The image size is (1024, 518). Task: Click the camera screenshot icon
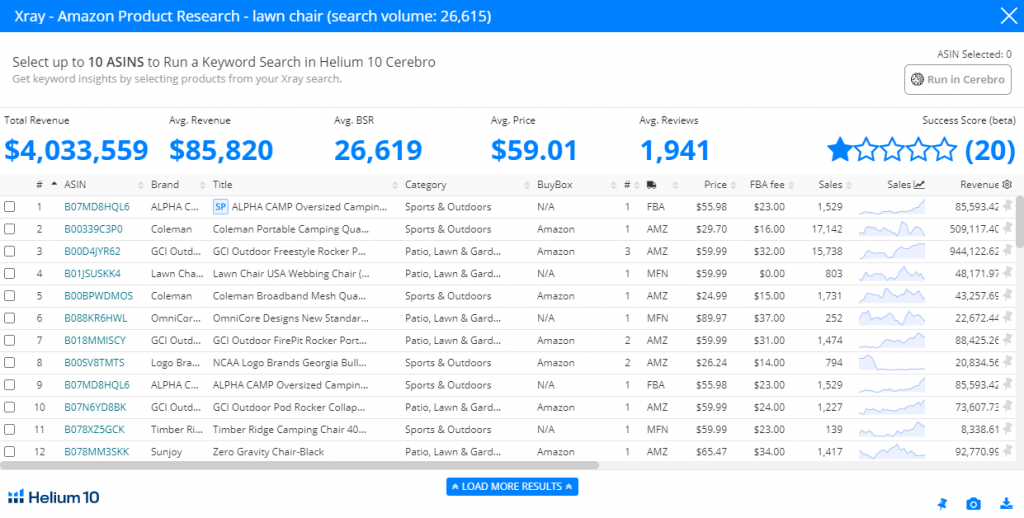pyautogui.click(x=973, y=504)
